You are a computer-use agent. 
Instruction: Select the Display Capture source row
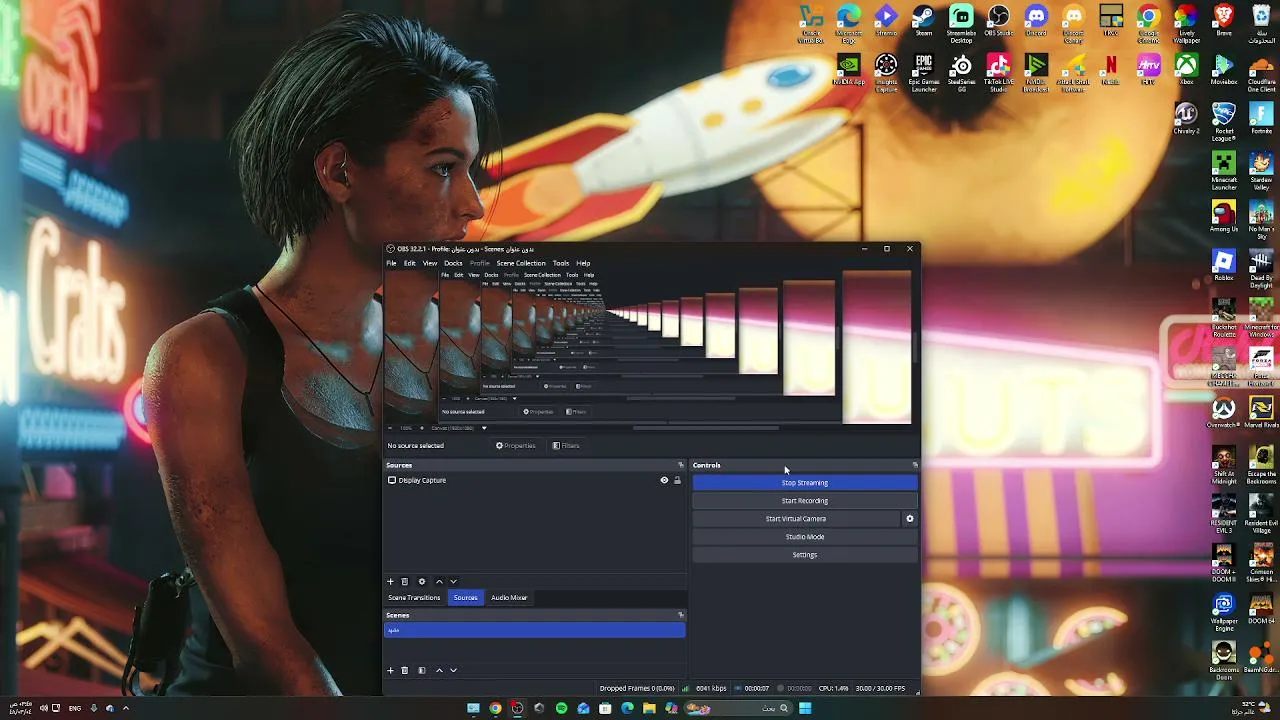[x=535, y=481]
